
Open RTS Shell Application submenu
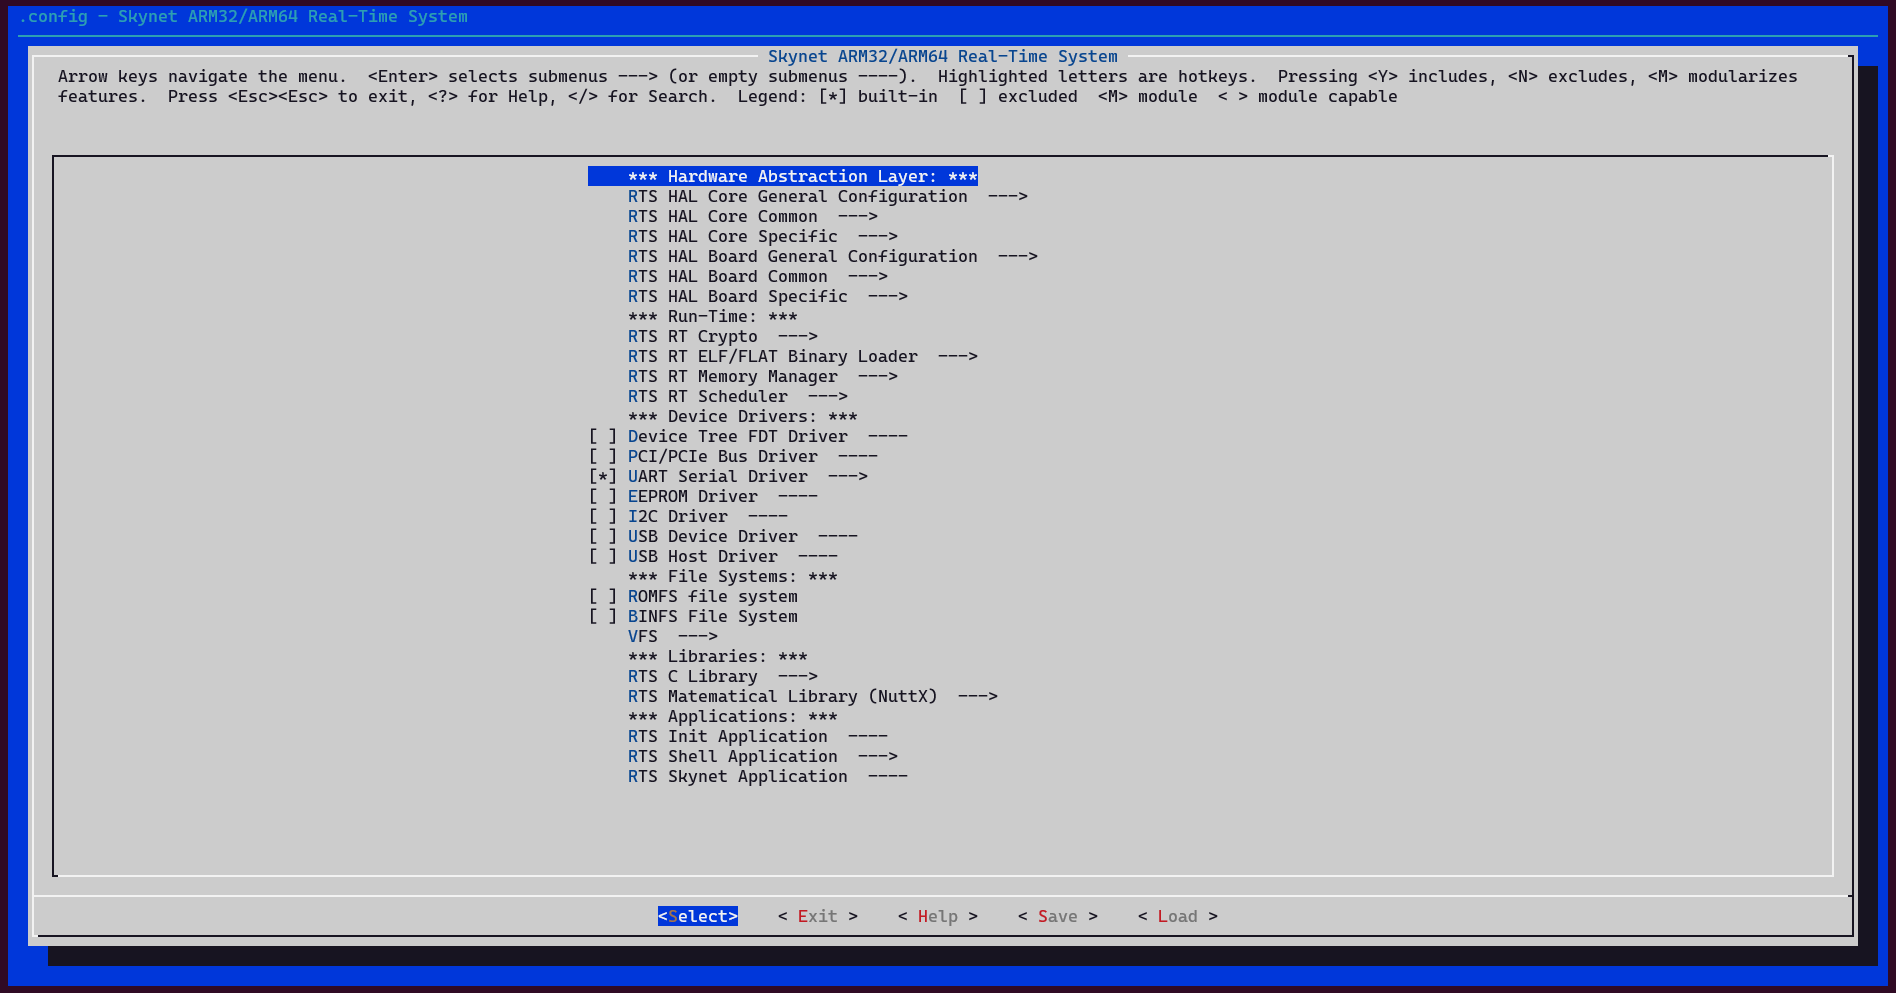click(x=763, y=757)
